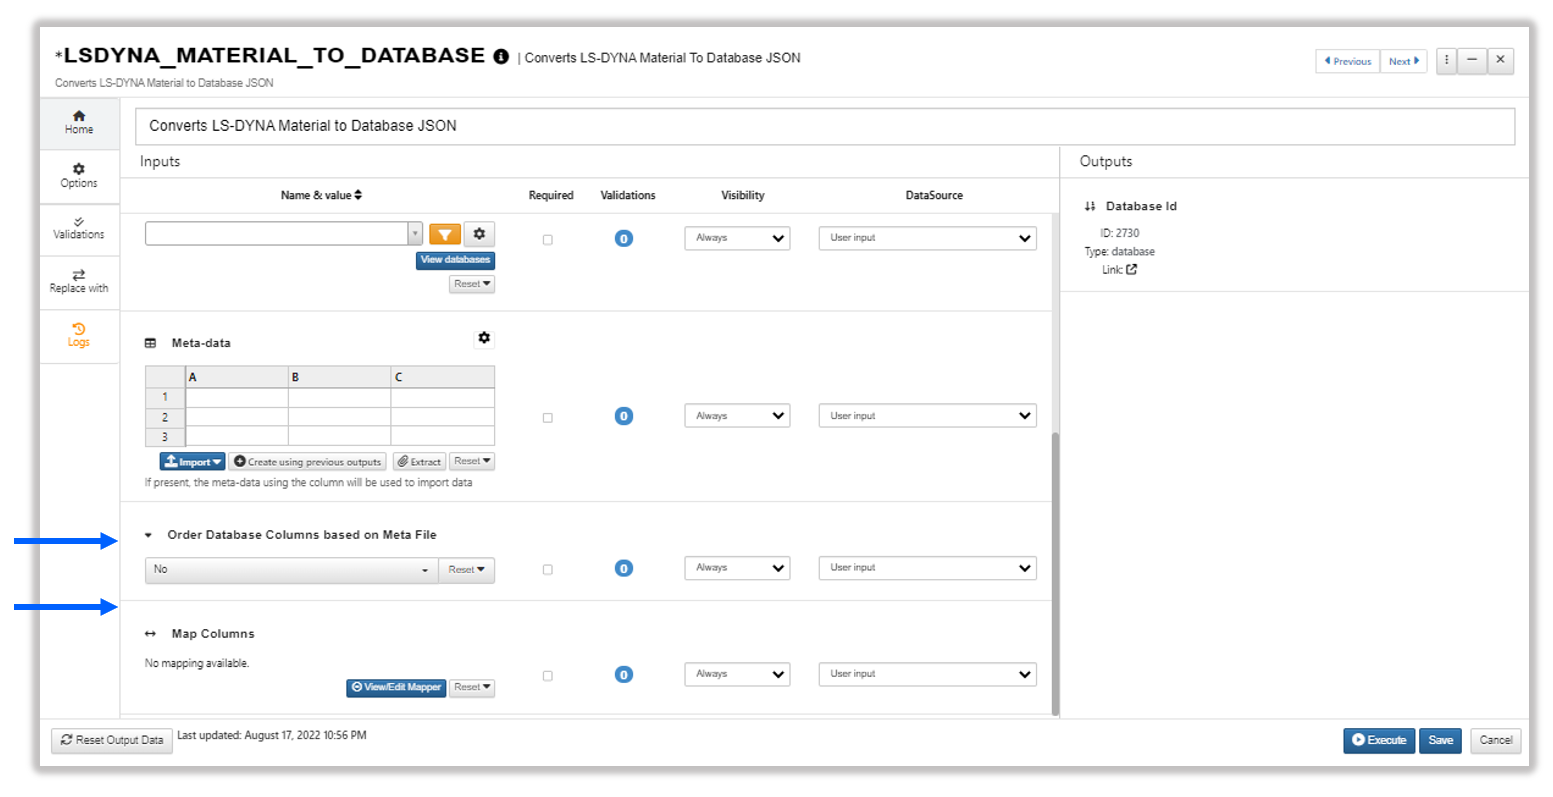Open the three-dot more options menu
The image size is (1553, 797).
pos(1446,61)
